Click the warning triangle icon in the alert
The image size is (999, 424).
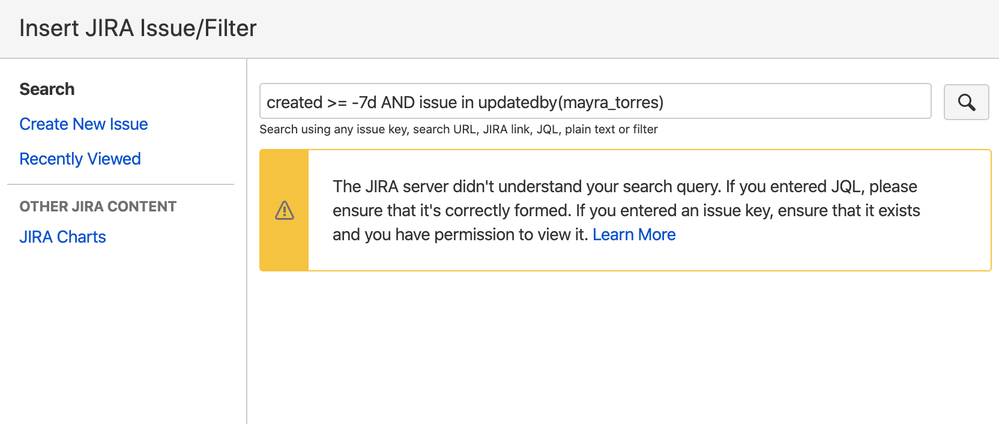[x=284, y=210]
